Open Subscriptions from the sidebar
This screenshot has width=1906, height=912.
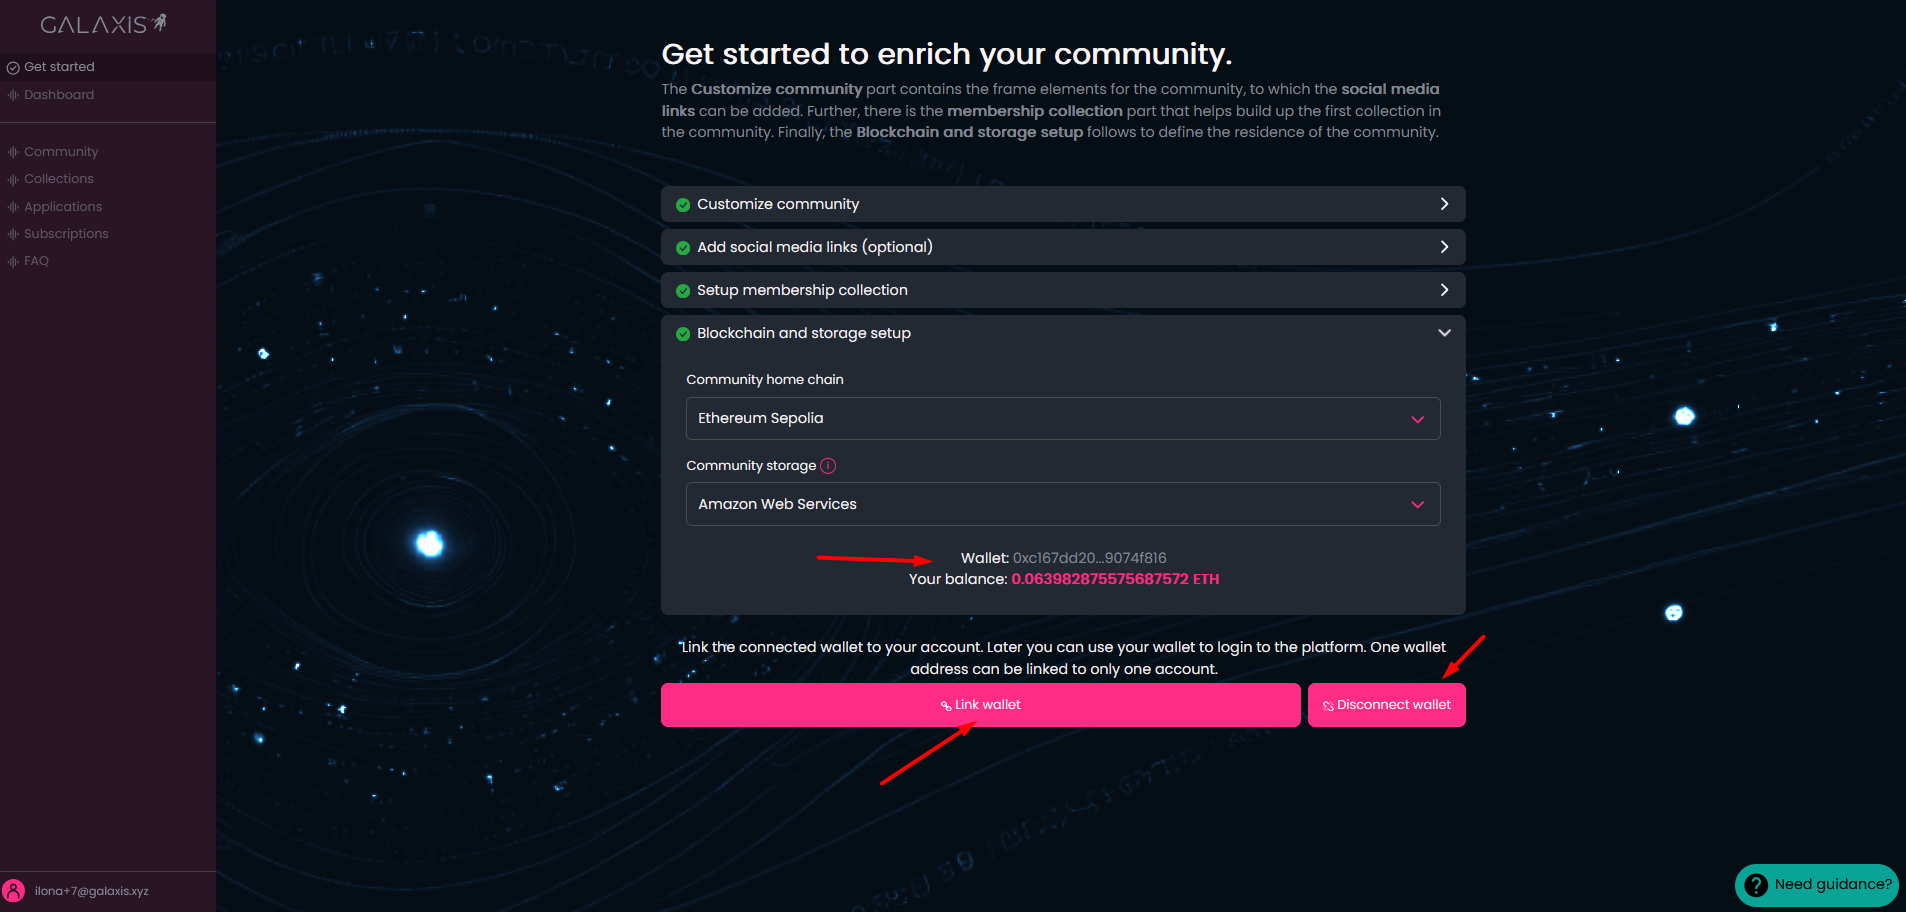pos(66,234)
